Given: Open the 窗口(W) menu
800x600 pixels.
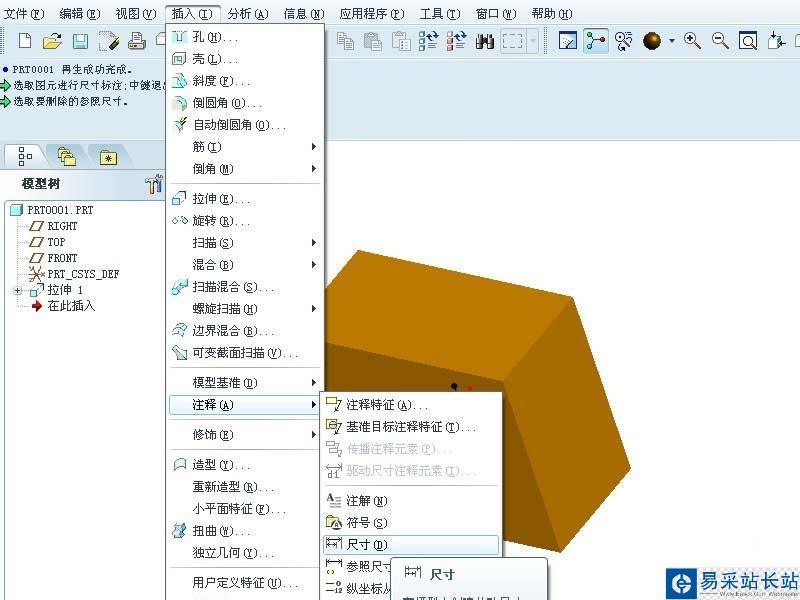Looking at the screenshot, I should (496, 14).
